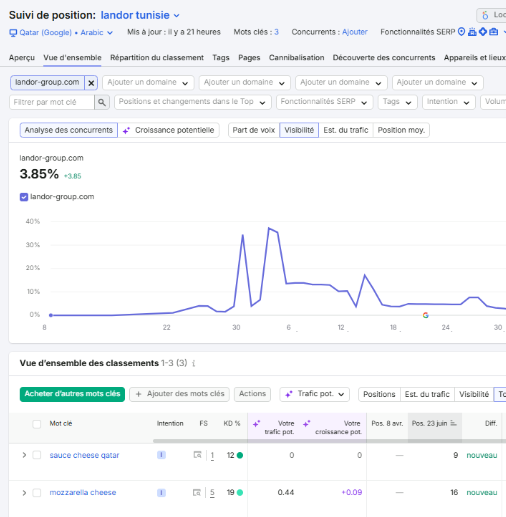
Task: Open the Fonctionnalités SERP filter dropdown
Action: [324, 102]
